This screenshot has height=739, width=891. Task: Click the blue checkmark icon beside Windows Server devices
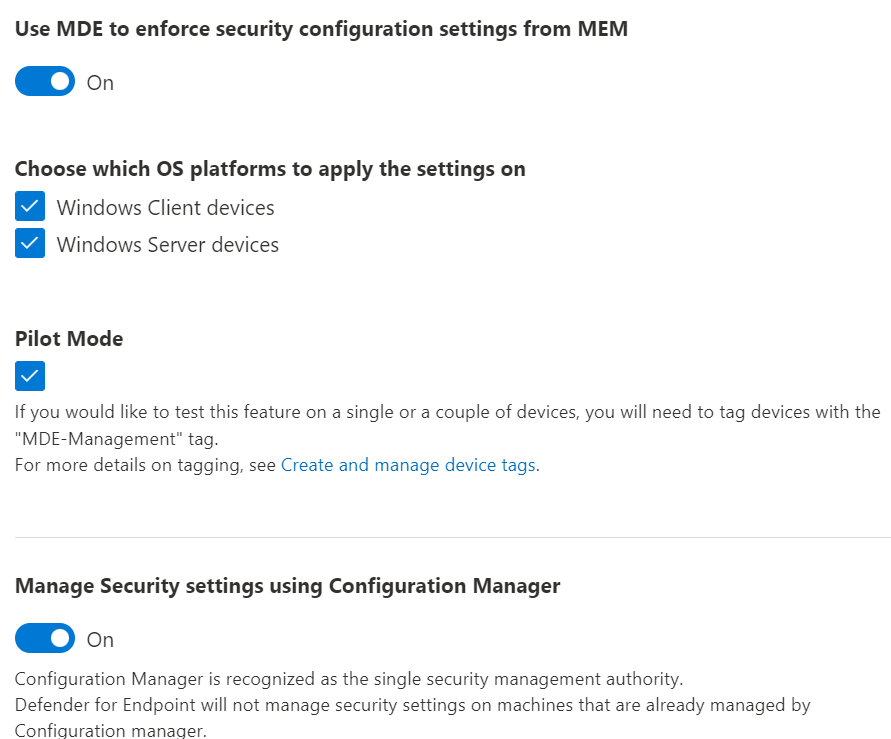pyautogui.click(x=29, y=243)
